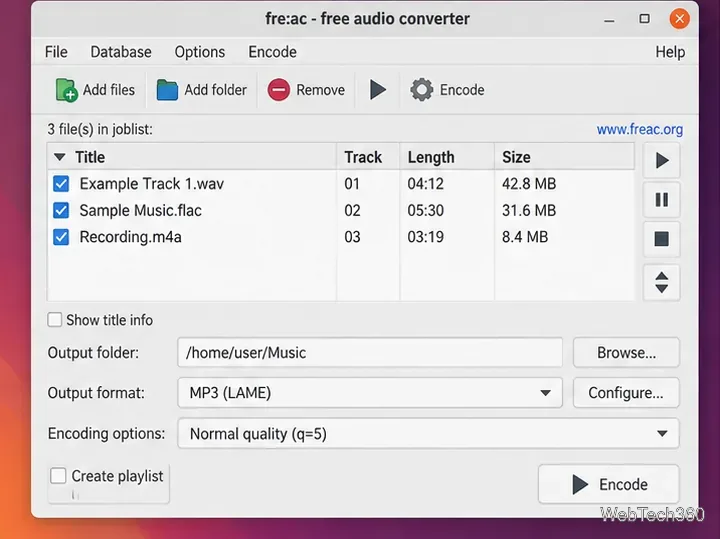Open the www.freac.org link
The image size is (720, 539).
(640, 129)
